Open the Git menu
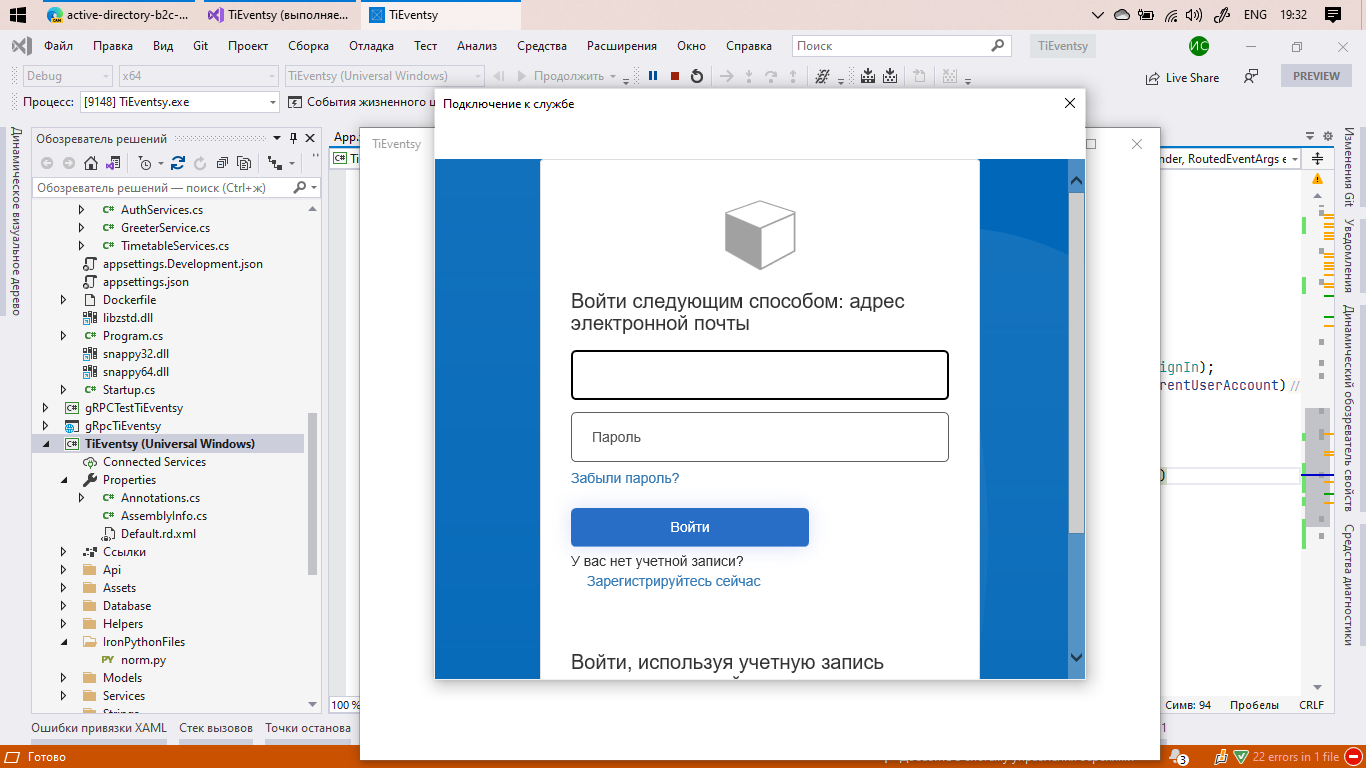 (201, 46)
